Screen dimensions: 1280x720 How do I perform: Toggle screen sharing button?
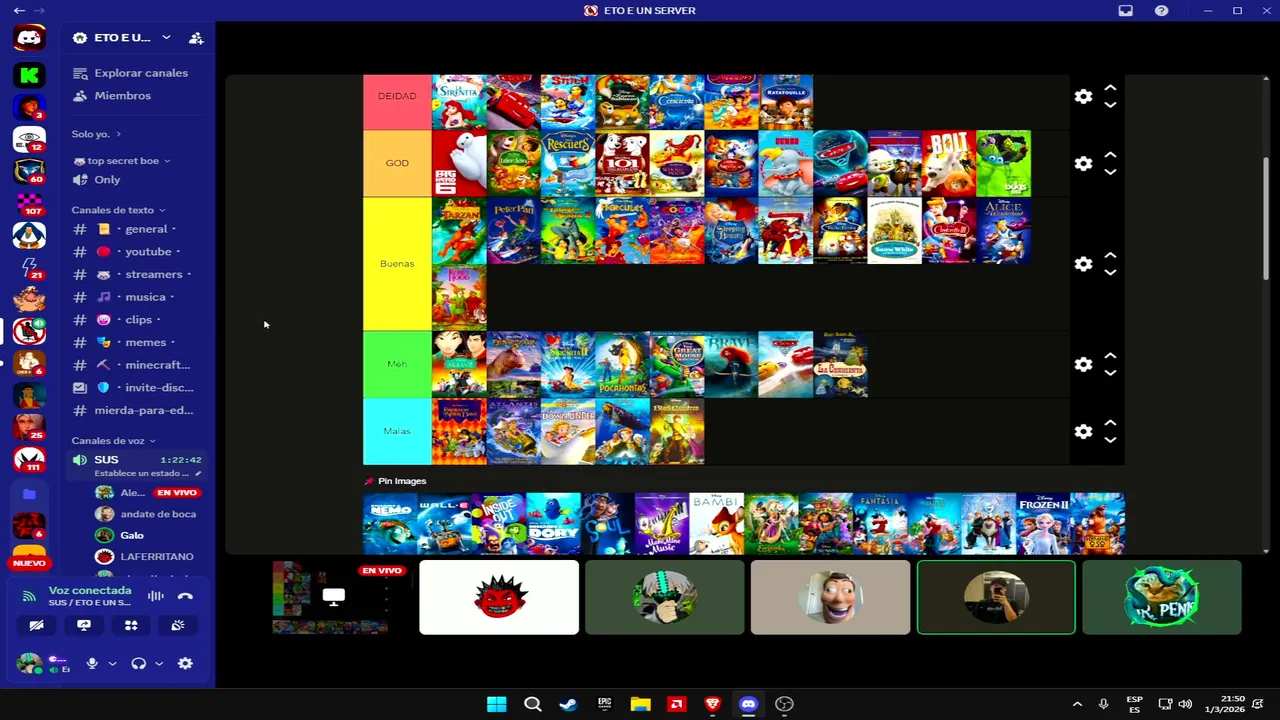click(x=84, y=625)
